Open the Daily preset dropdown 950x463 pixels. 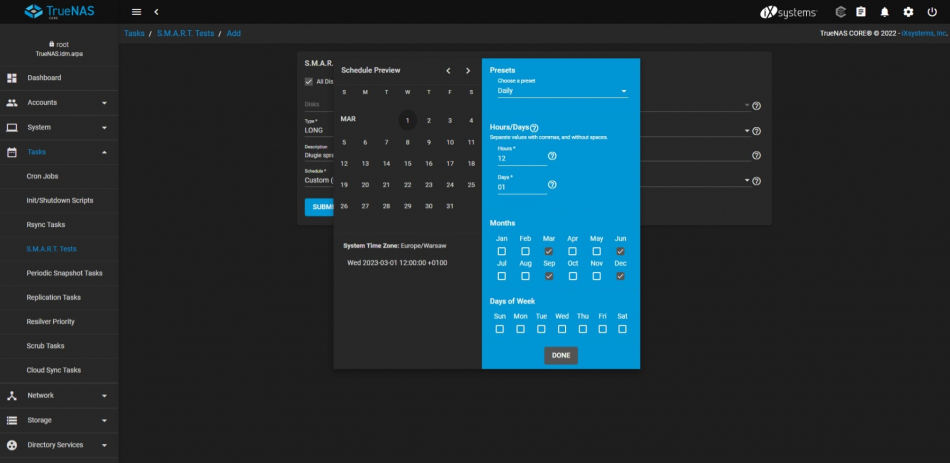tap(562, 91)
